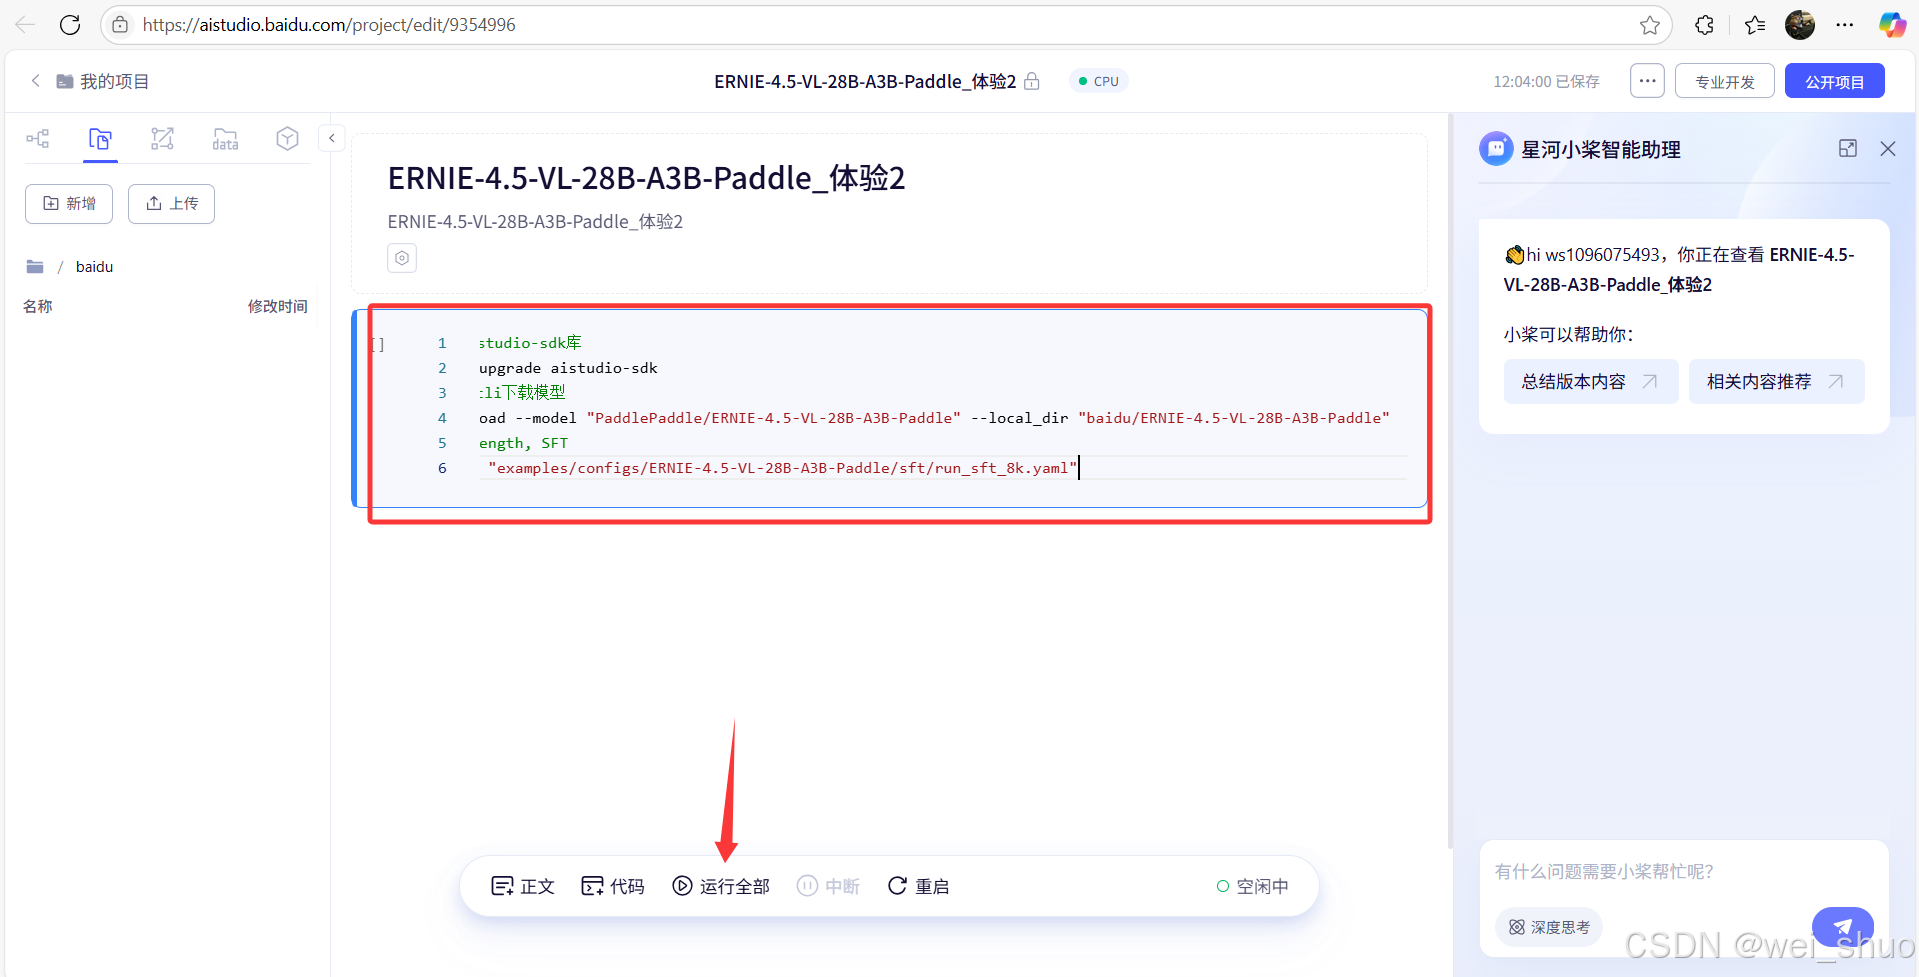Open browser settings and more menu
The image size is (1919, 977).
pyautogui.click(x=1845, y=25)
